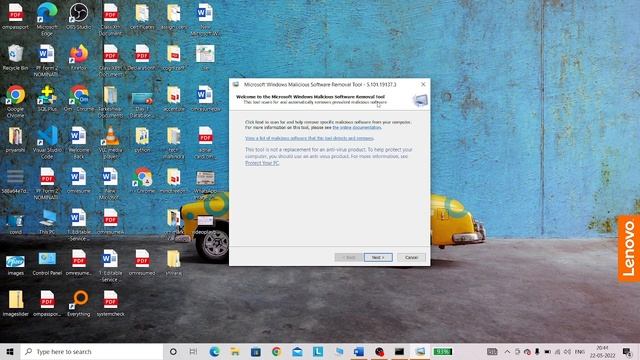The height and width of the screenshot is (360, 640).
Task: Select the This PC desktop icon
Action: [47, 222]
